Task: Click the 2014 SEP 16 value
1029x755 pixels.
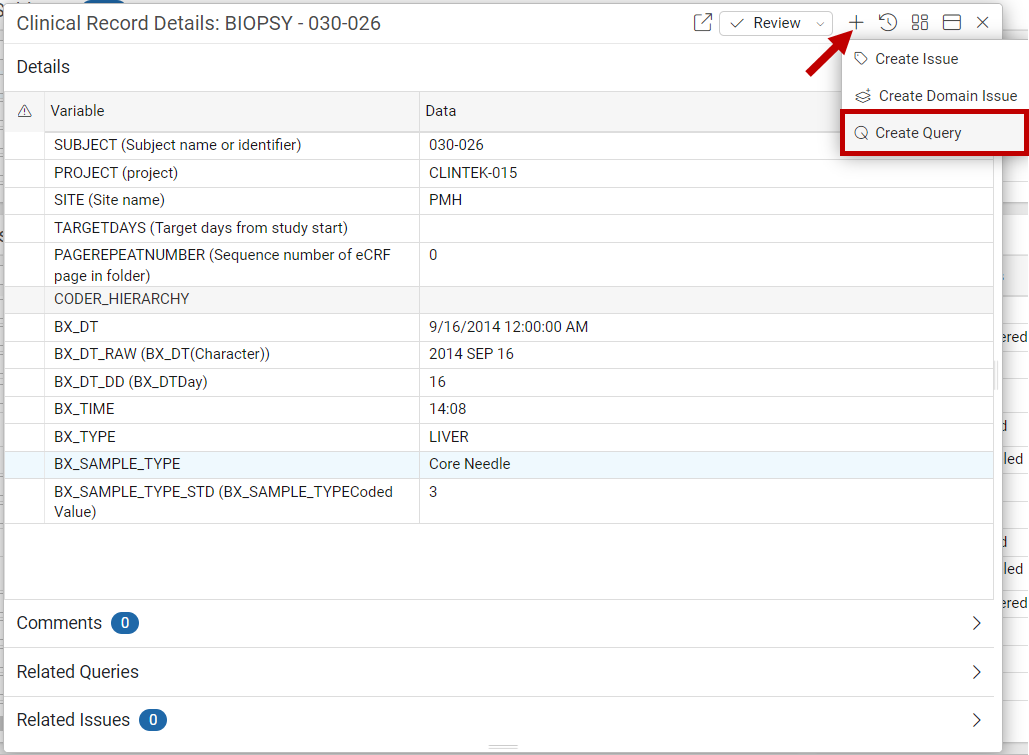Action: pyautogui.click(x=471, y=354)
